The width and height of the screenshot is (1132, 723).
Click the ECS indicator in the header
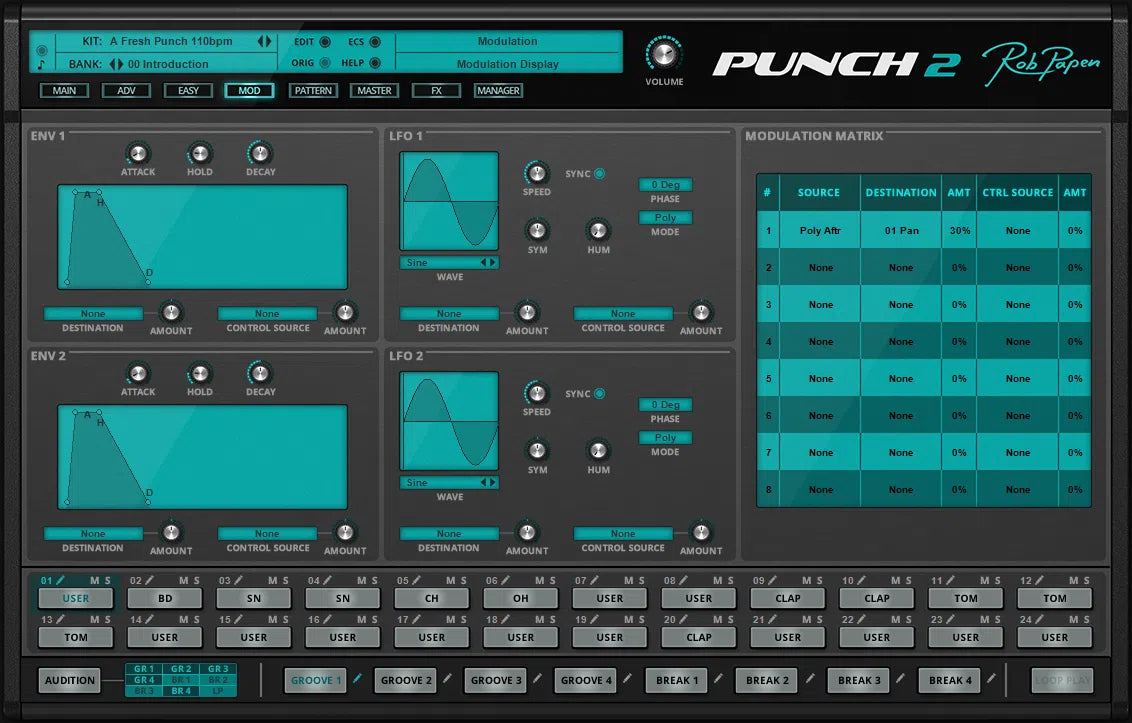pos(375,42)
